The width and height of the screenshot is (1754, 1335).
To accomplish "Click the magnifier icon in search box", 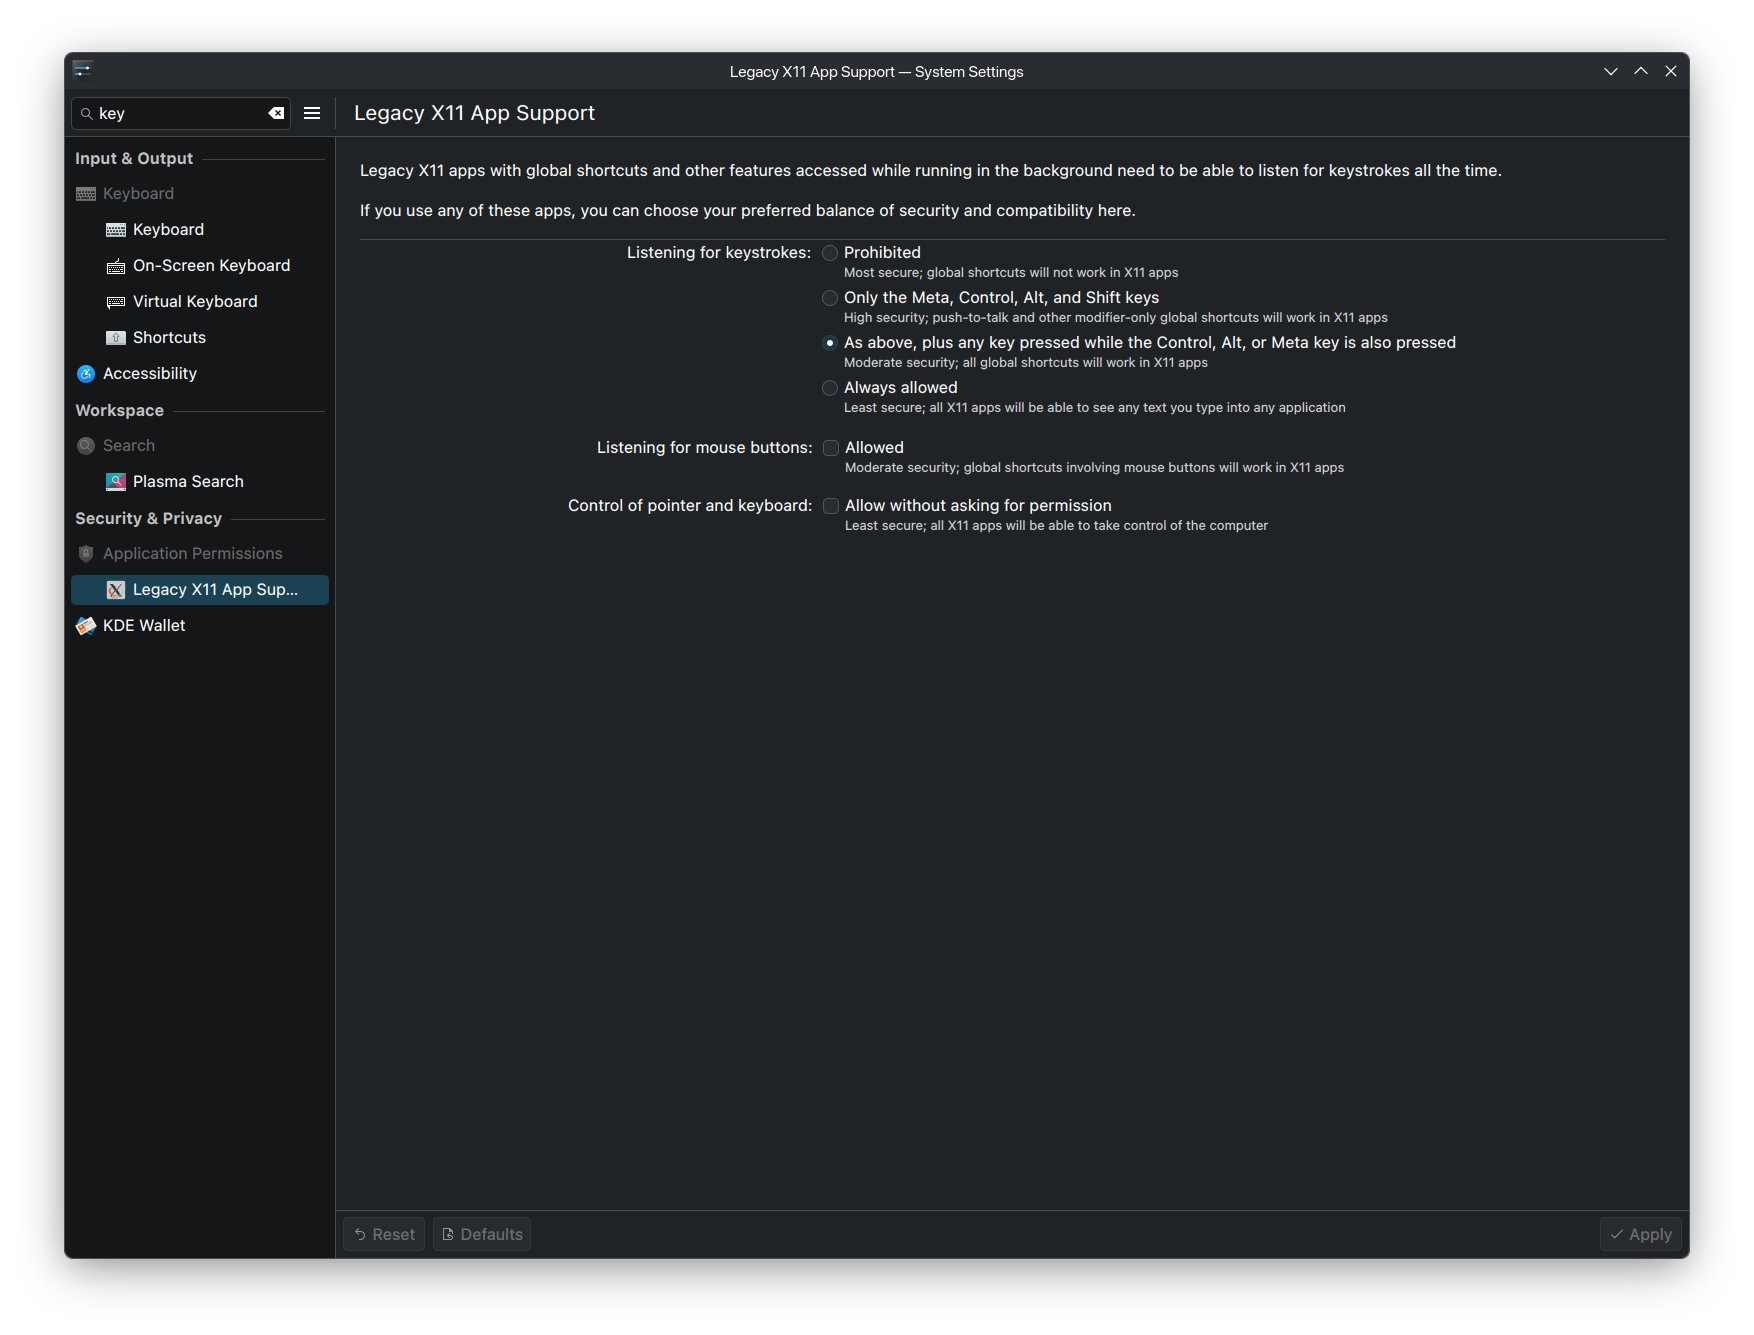I will [87, 114].
